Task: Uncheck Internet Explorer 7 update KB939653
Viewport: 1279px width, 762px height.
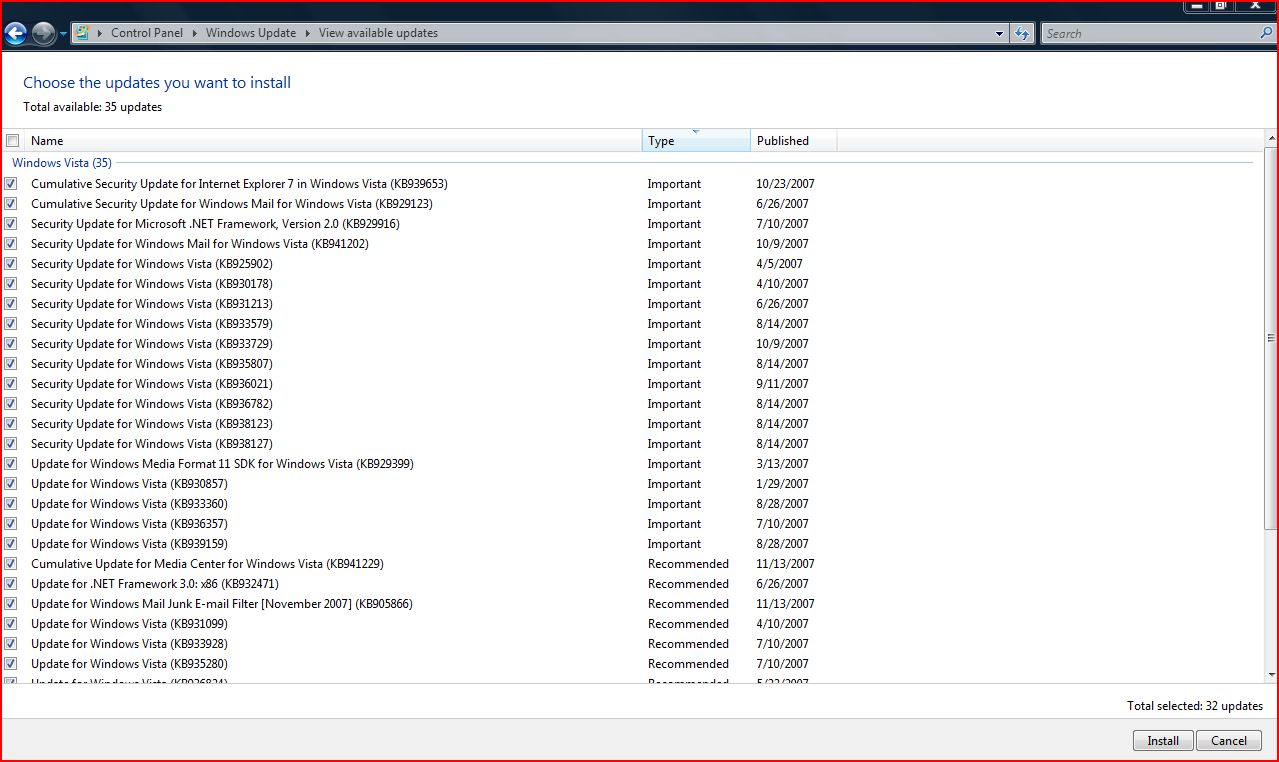Action: 11,184
